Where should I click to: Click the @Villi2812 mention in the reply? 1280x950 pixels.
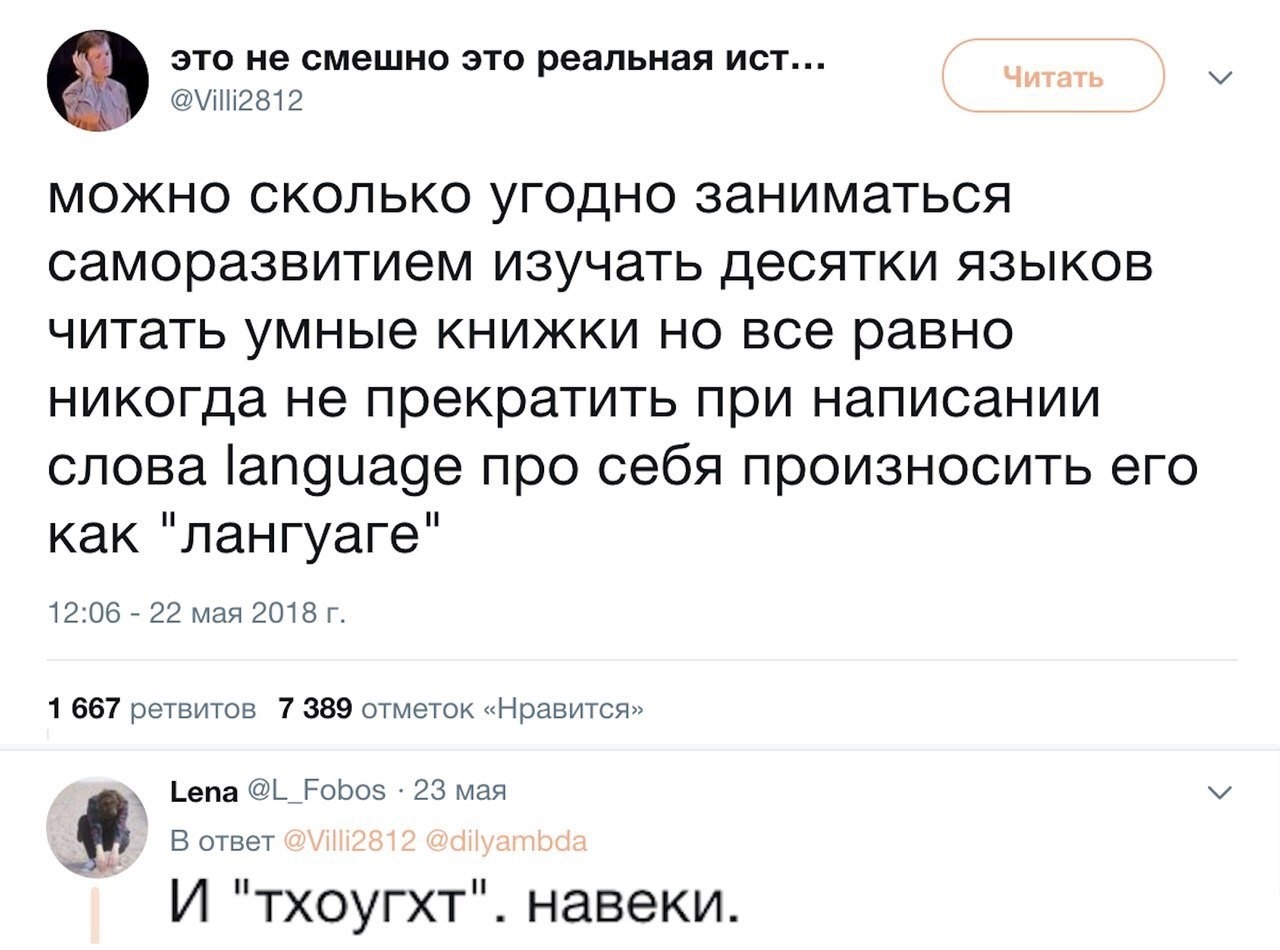point(344,842)
